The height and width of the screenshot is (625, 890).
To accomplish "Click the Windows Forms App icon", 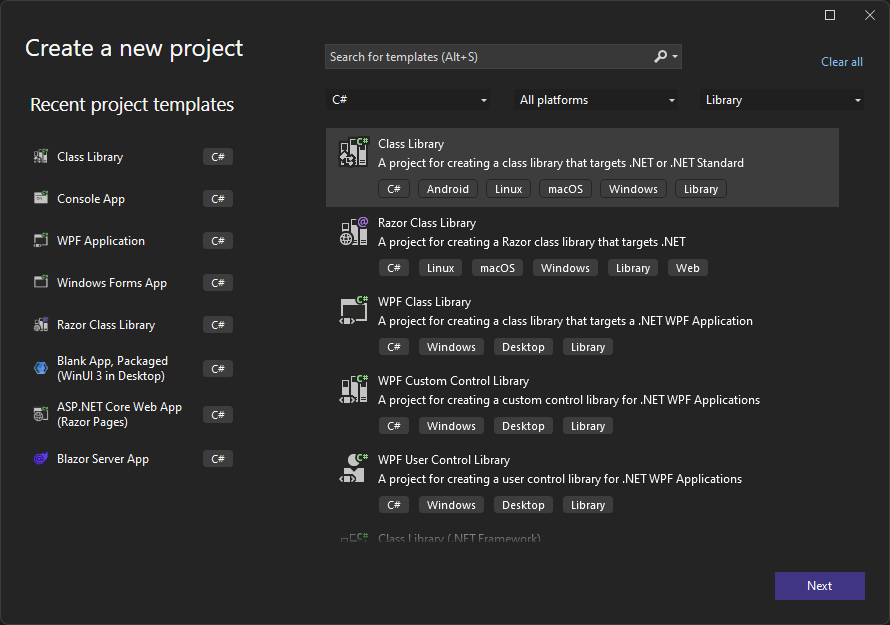I will [41, 282].
